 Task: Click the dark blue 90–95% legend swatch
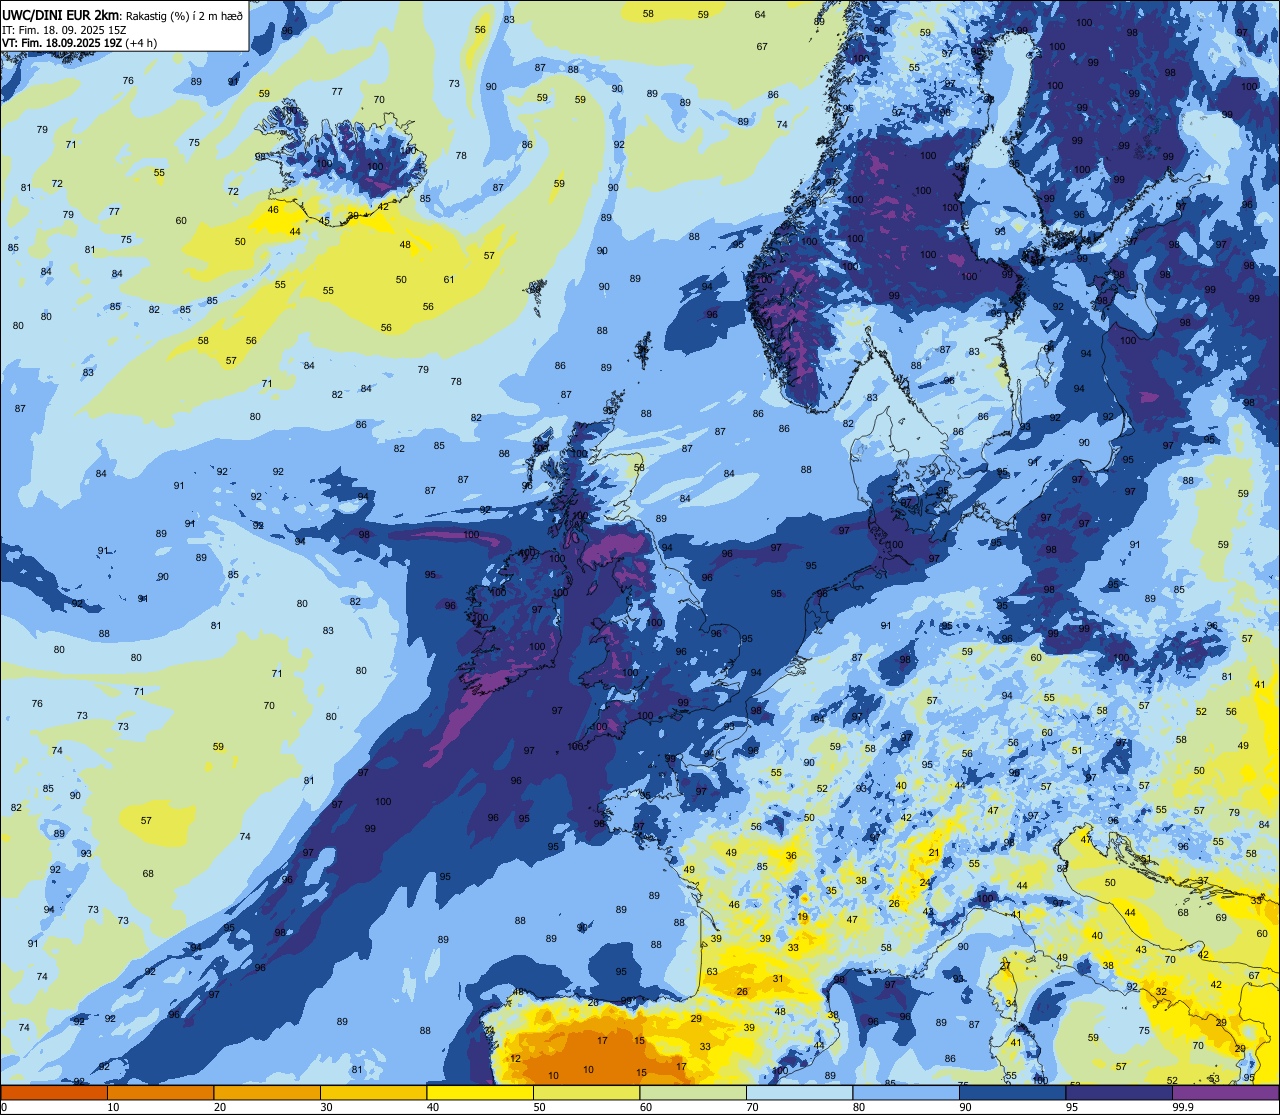pos(1012,1092)
